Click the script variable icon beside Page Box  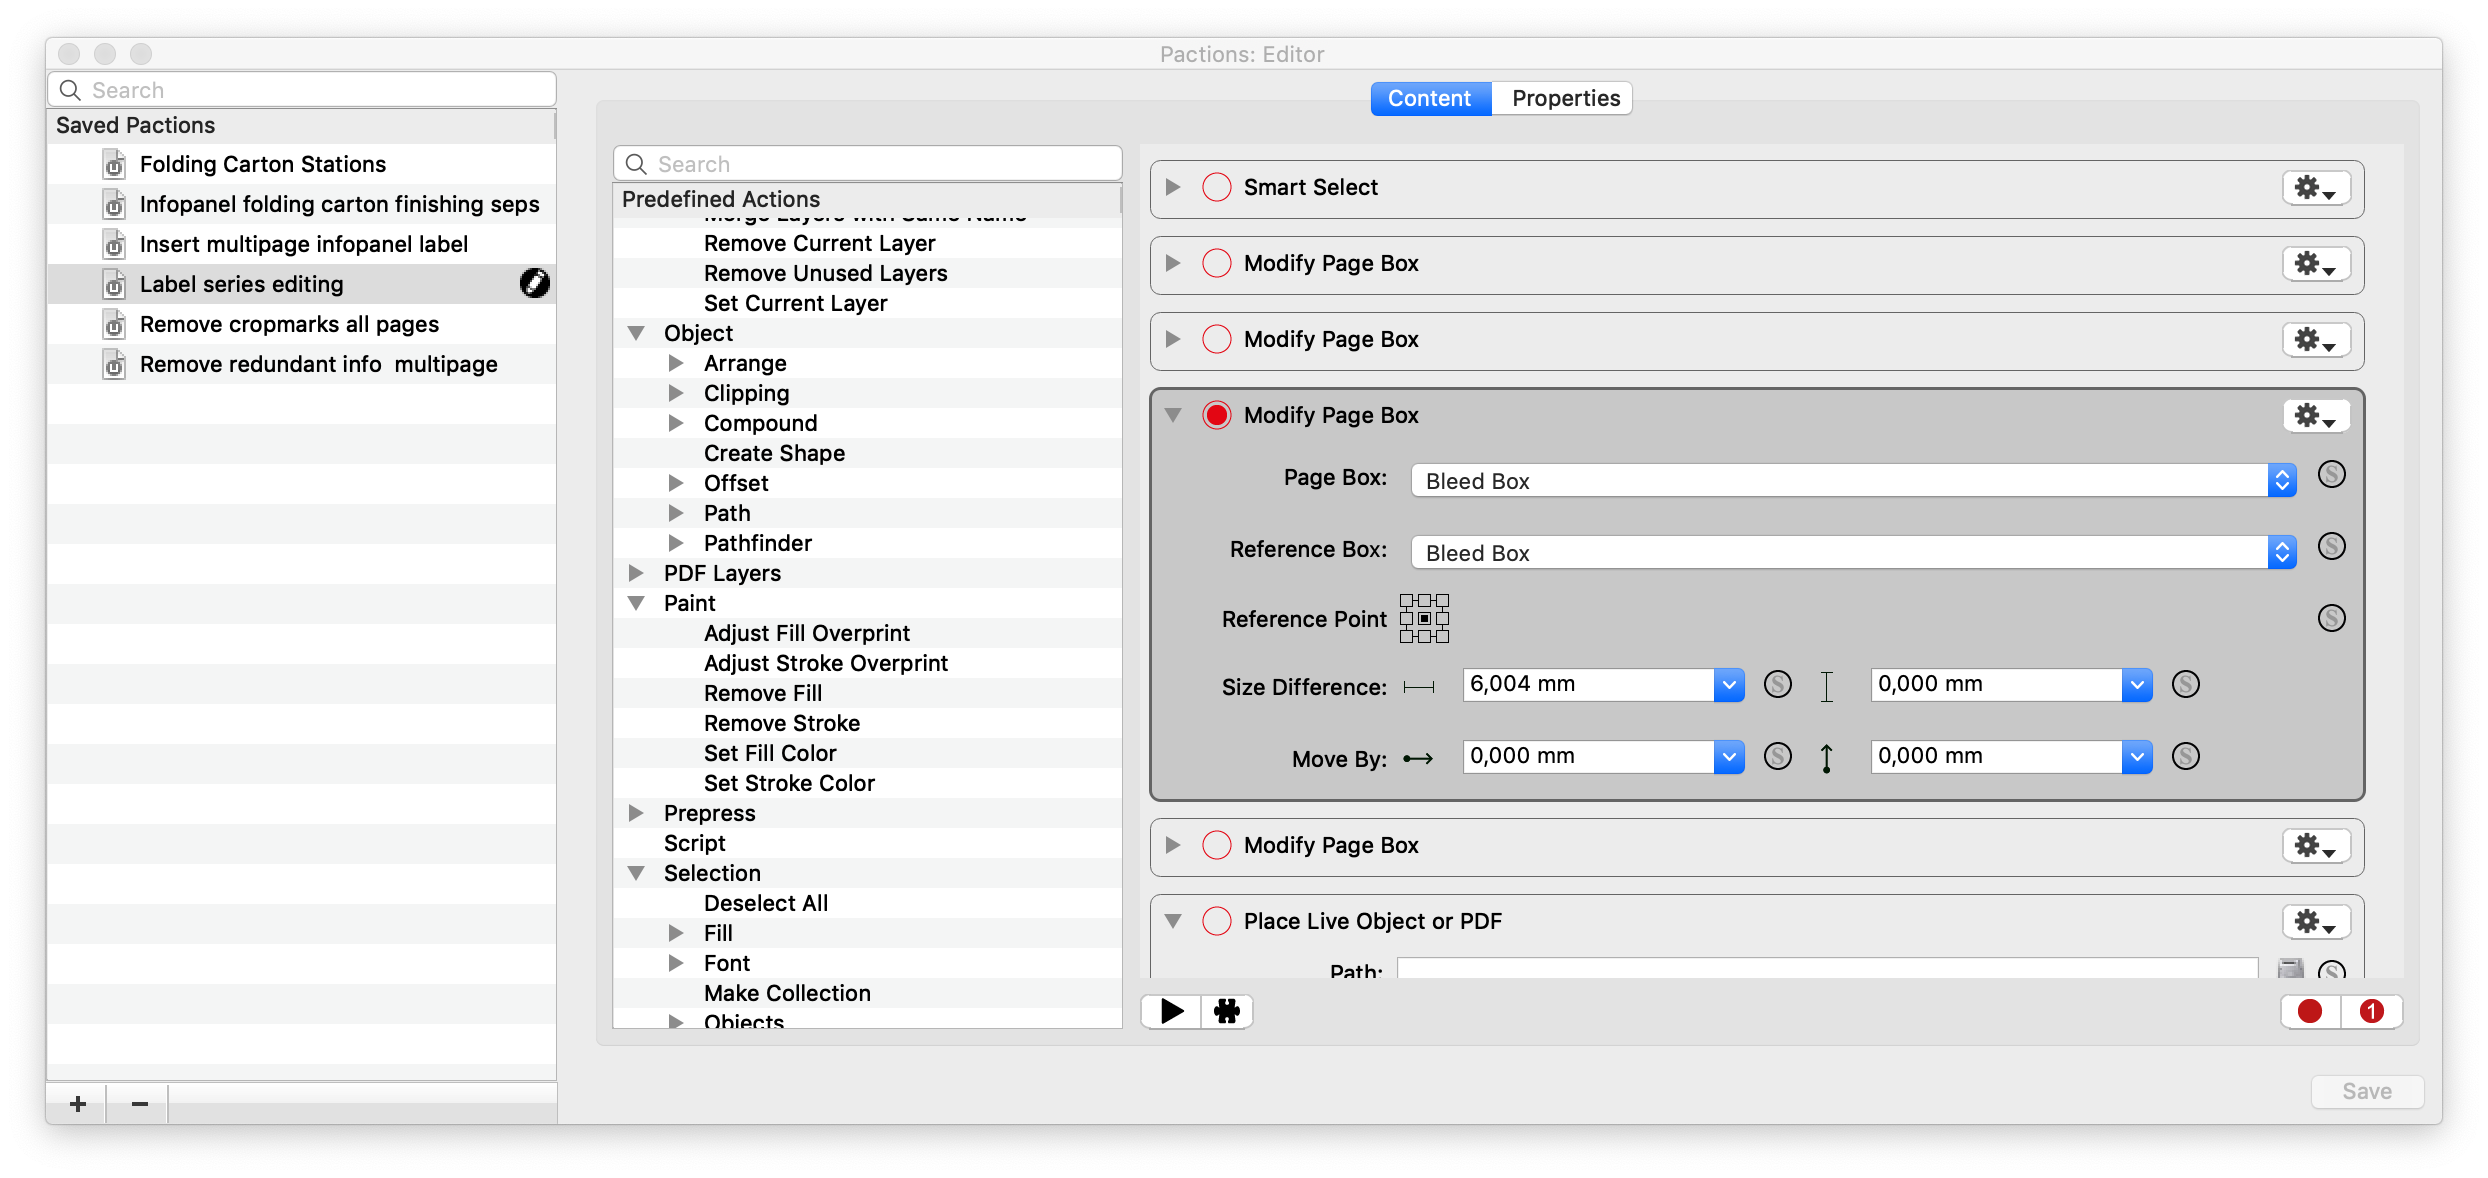(2331, 474)
